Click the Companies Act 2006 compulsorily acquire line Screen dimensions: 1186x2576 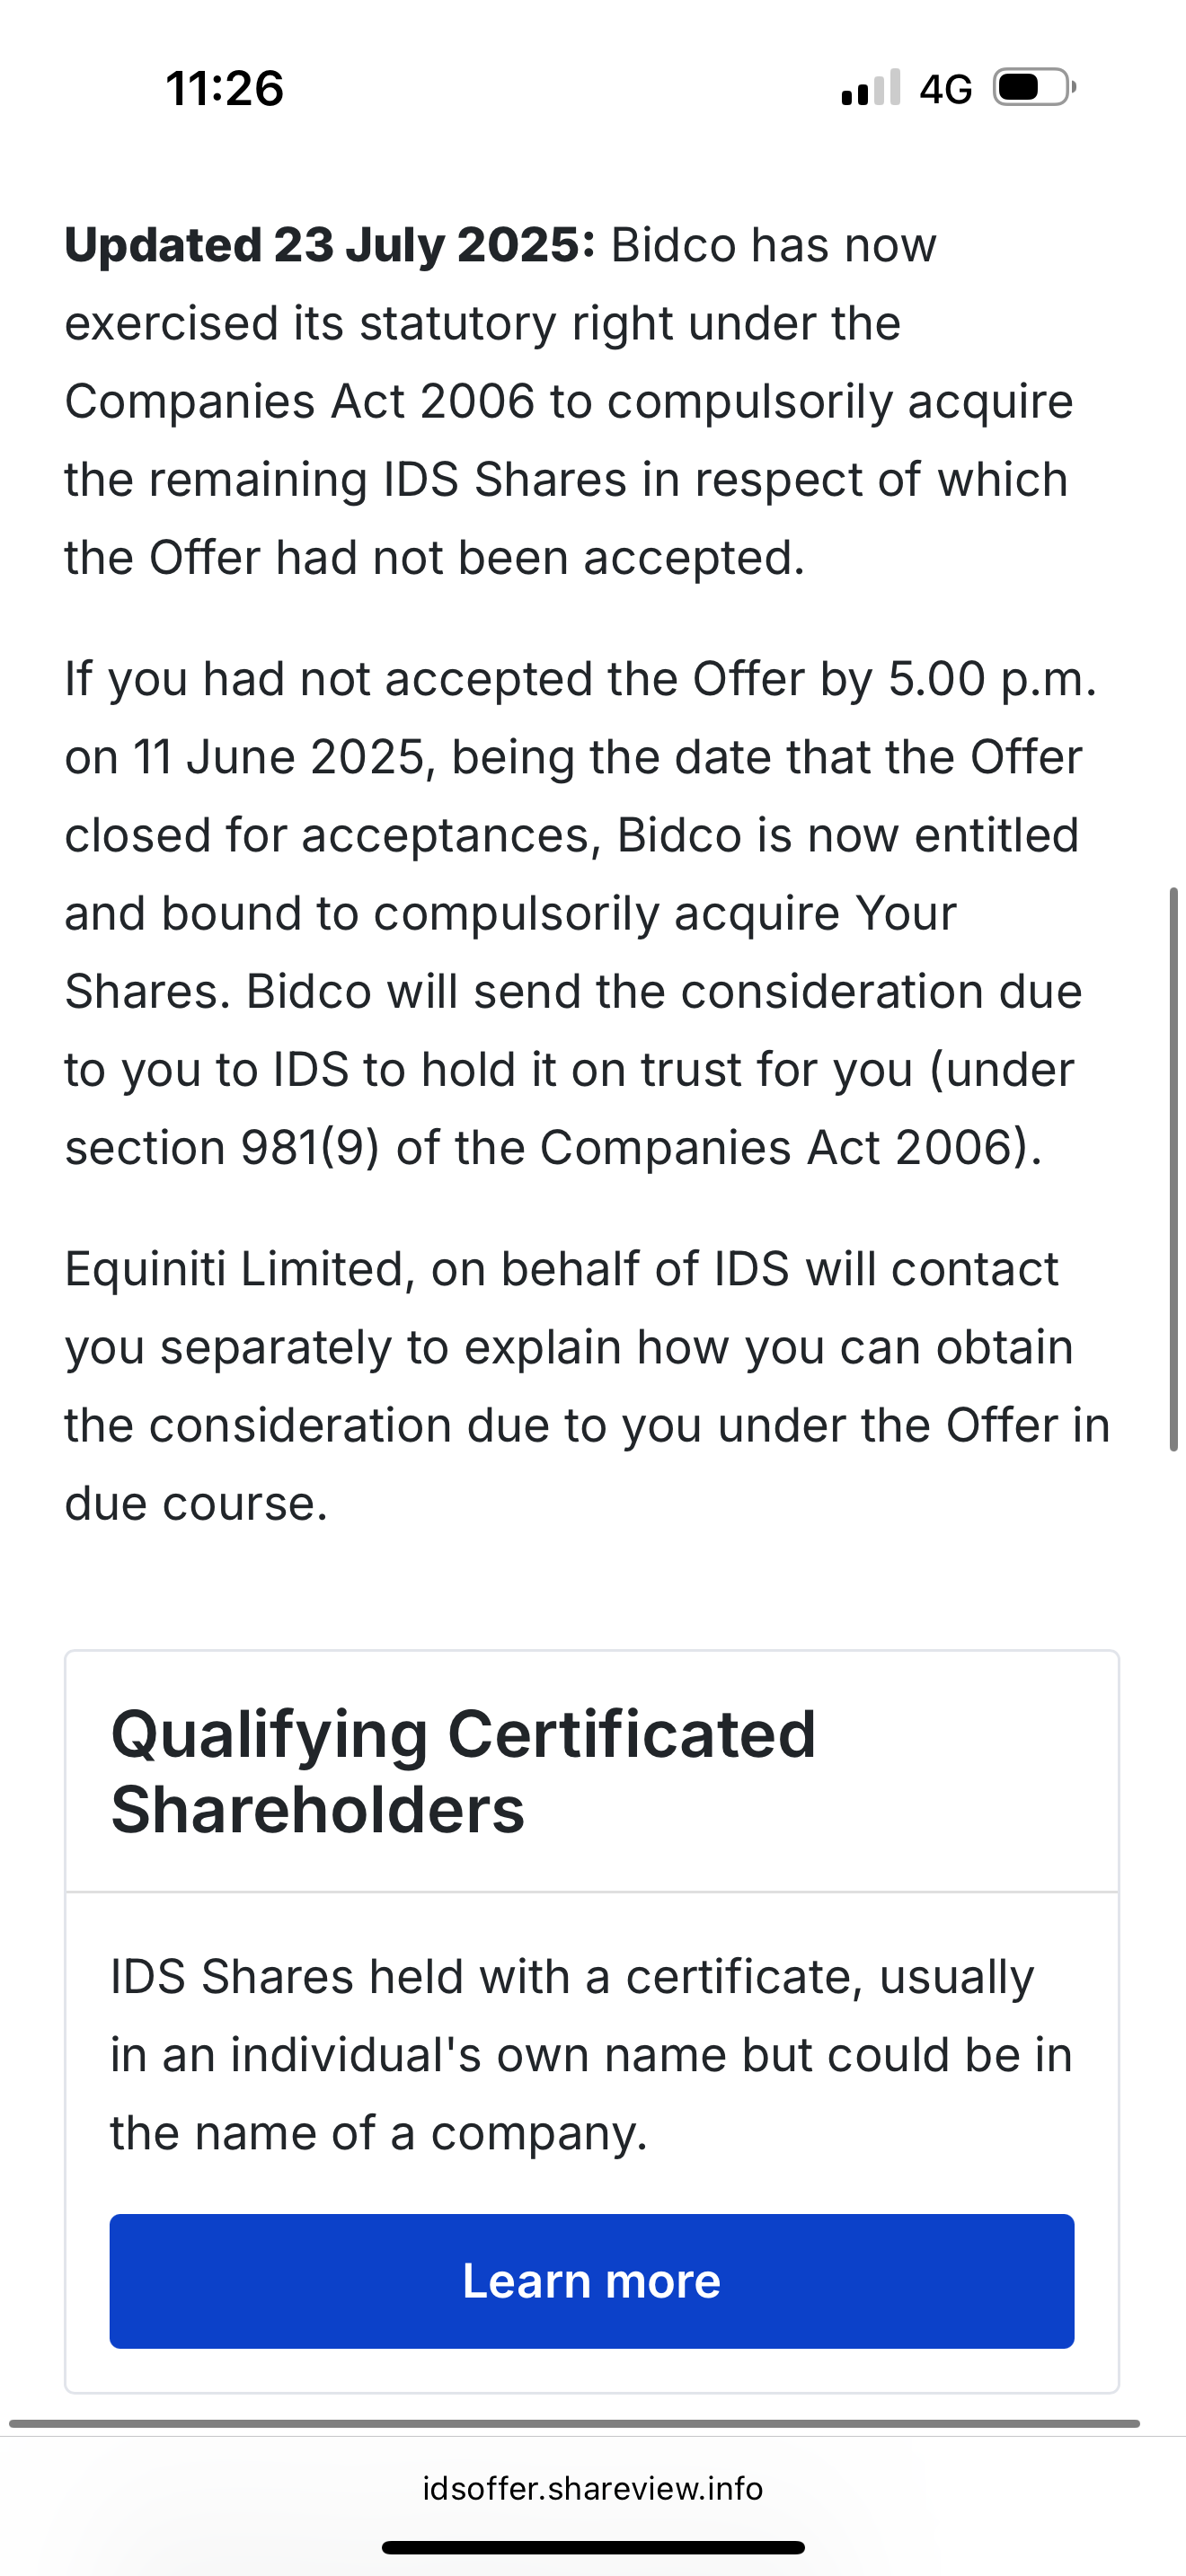569,401
